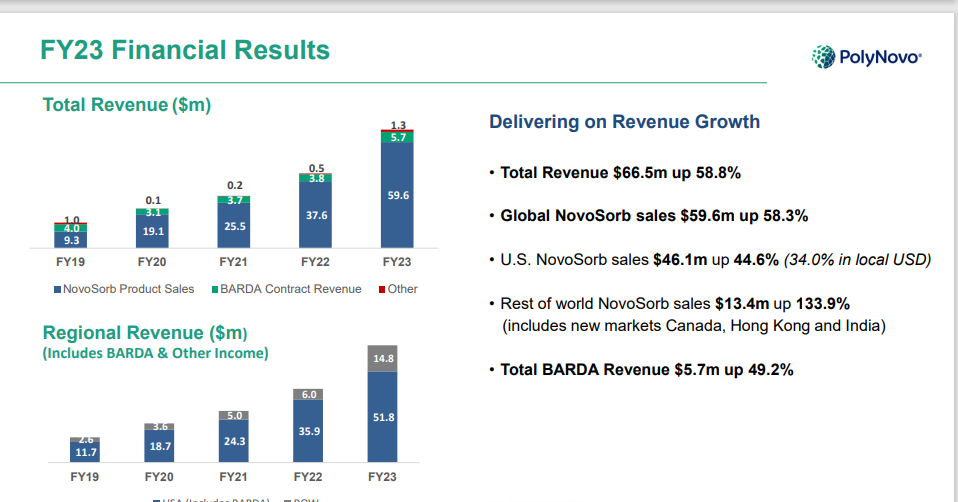Click the 0.2 value above the FY21 bar

[235, 185]
